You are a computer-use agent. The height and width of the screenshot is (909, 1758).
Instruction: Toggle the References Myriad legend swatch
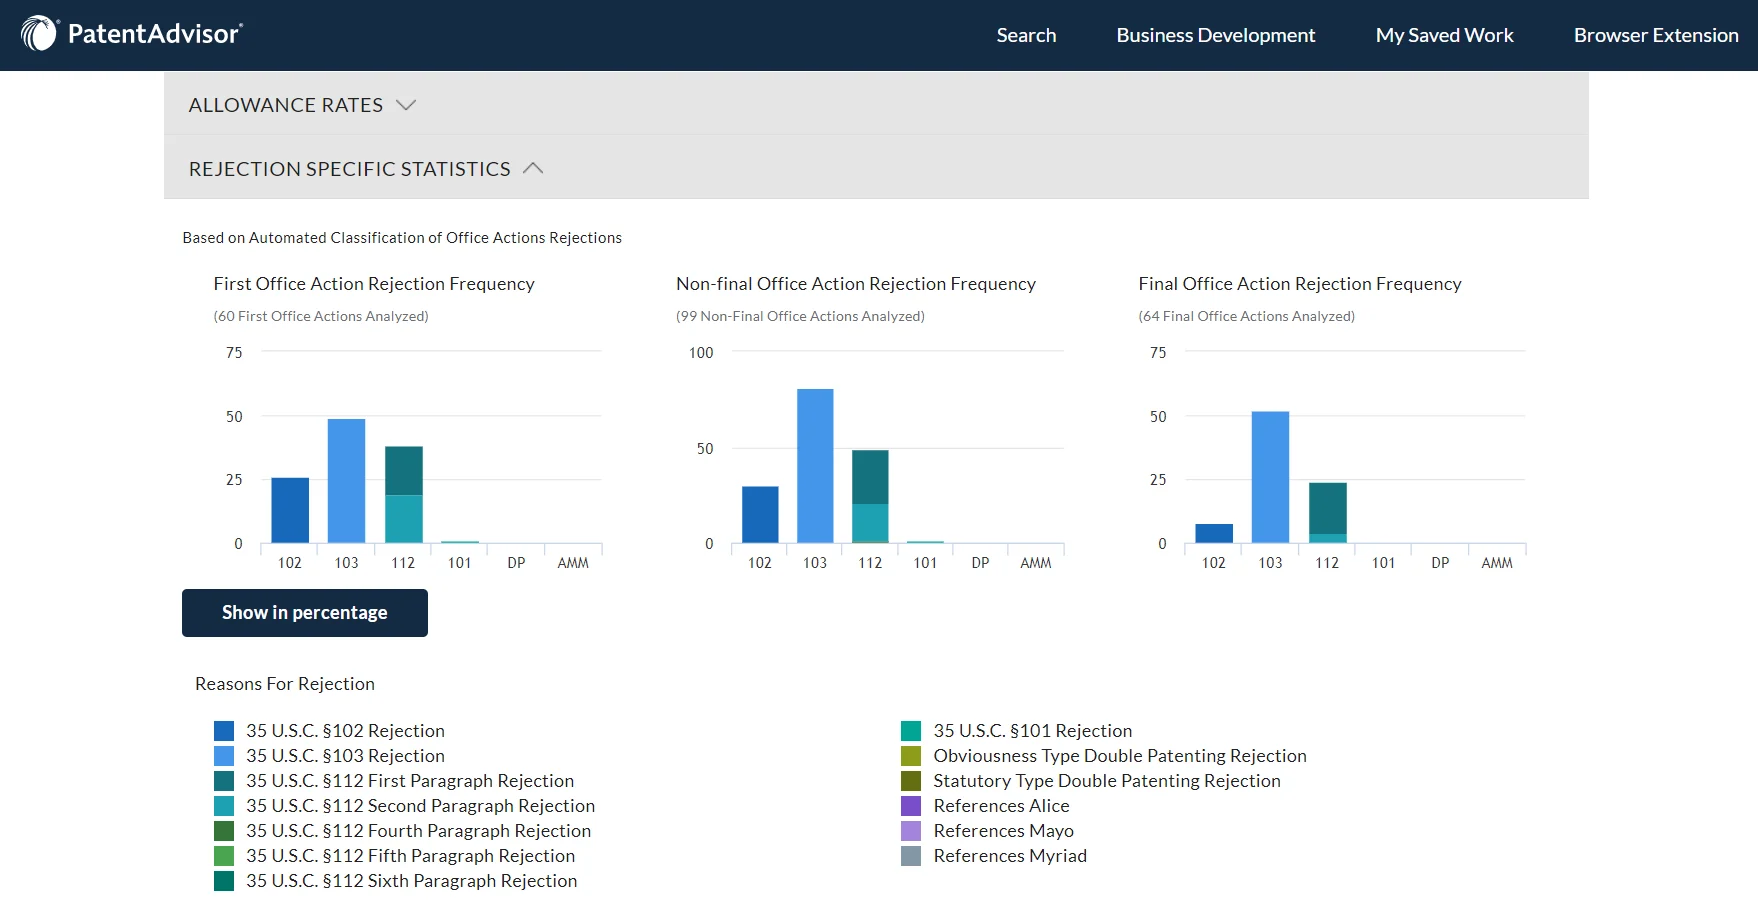click(x=911, y=856)
